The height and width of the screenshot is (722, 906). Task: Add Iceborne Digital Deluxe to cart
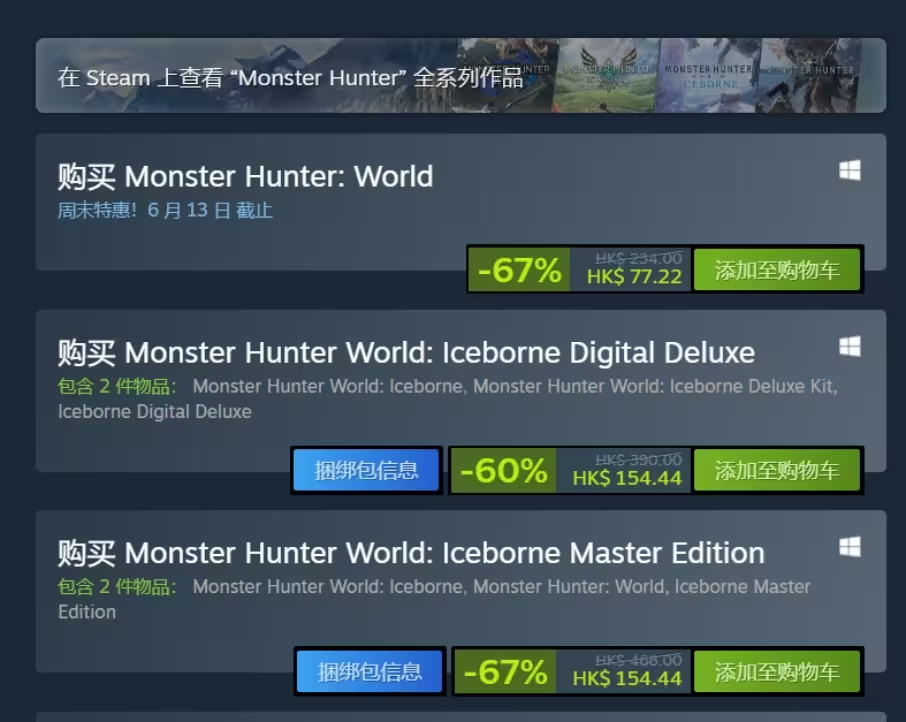(x=777, y=470)
